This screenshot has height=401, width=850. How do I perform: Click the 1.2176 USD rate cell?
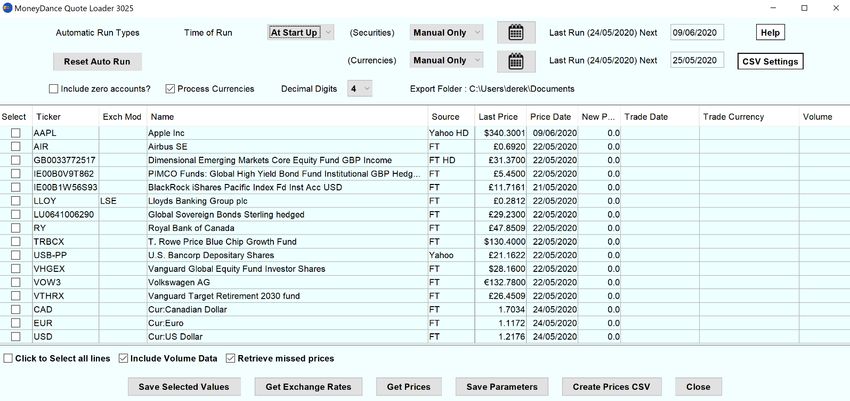tap(499, 337)
